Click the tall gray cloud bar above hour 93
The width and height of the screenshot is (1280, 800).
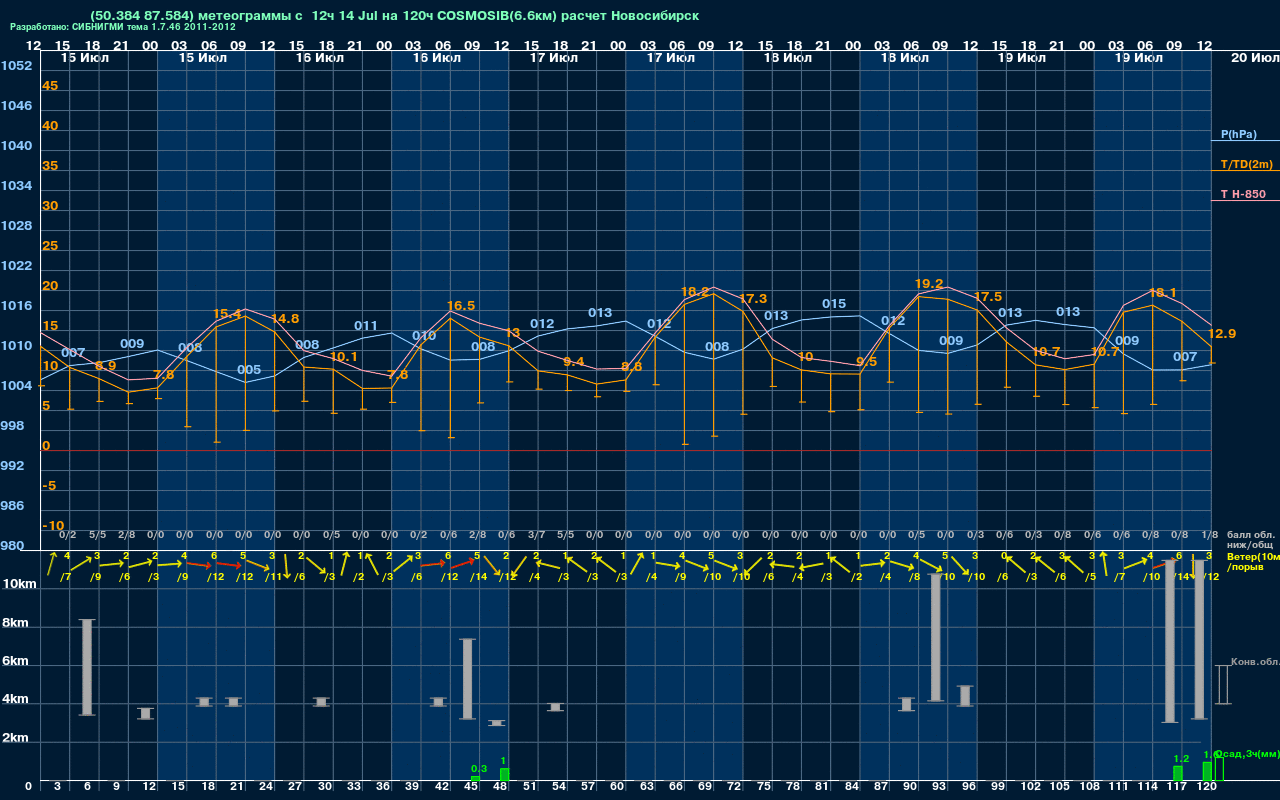click(936, 637)
